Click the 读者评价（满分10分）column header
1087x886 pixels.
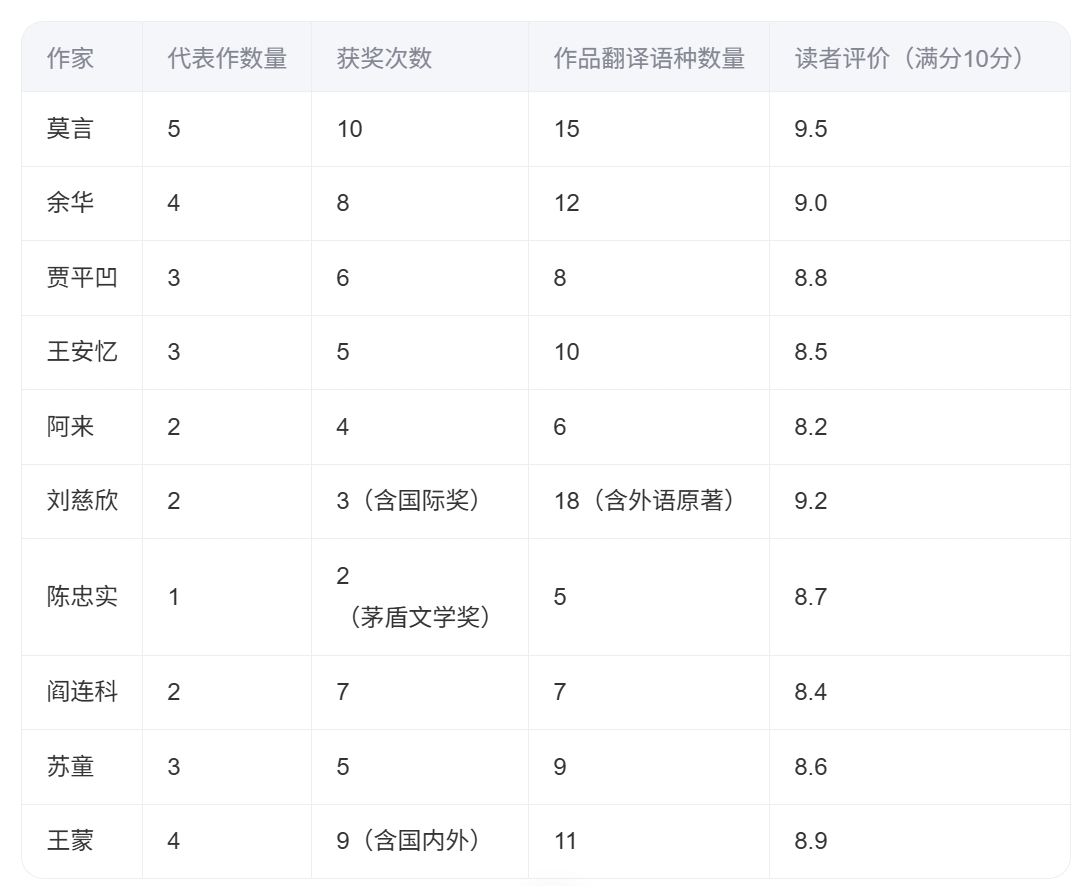tap(910, 58)
